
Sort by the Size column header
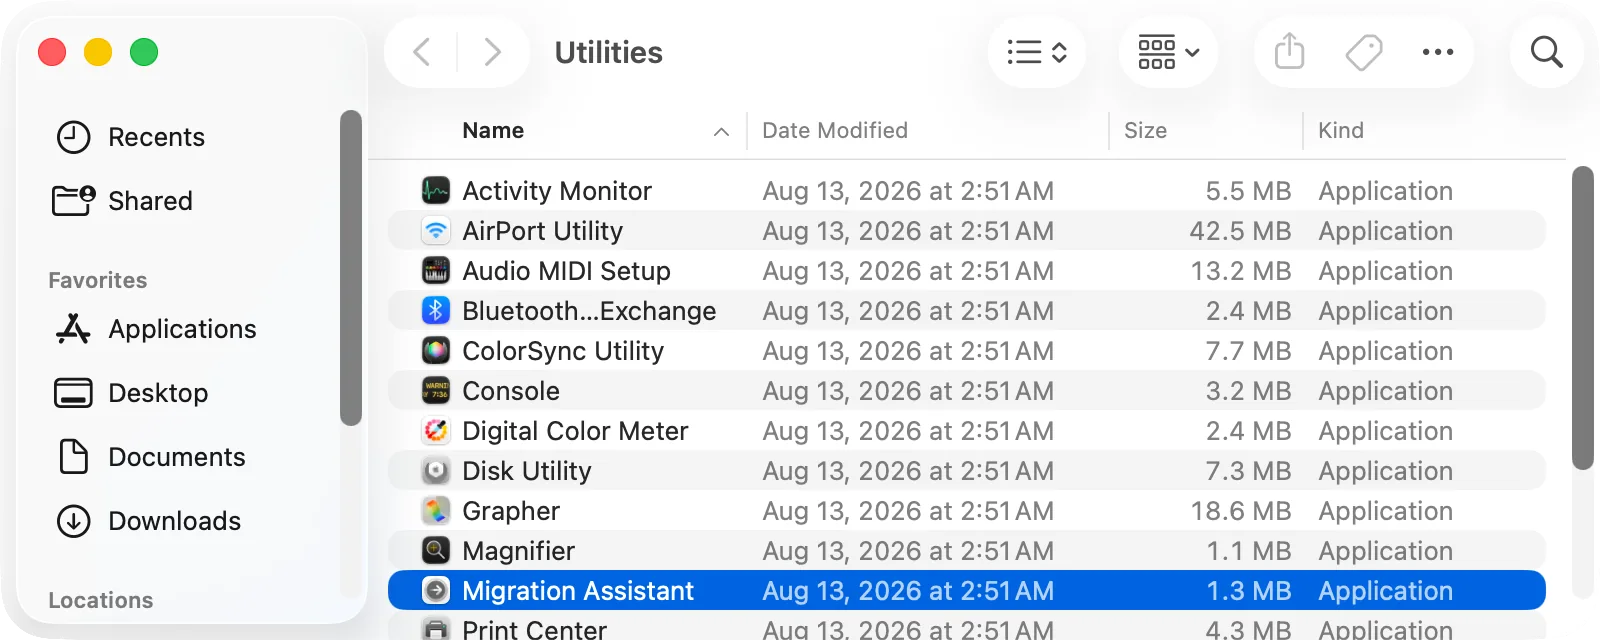[1145, 131]
